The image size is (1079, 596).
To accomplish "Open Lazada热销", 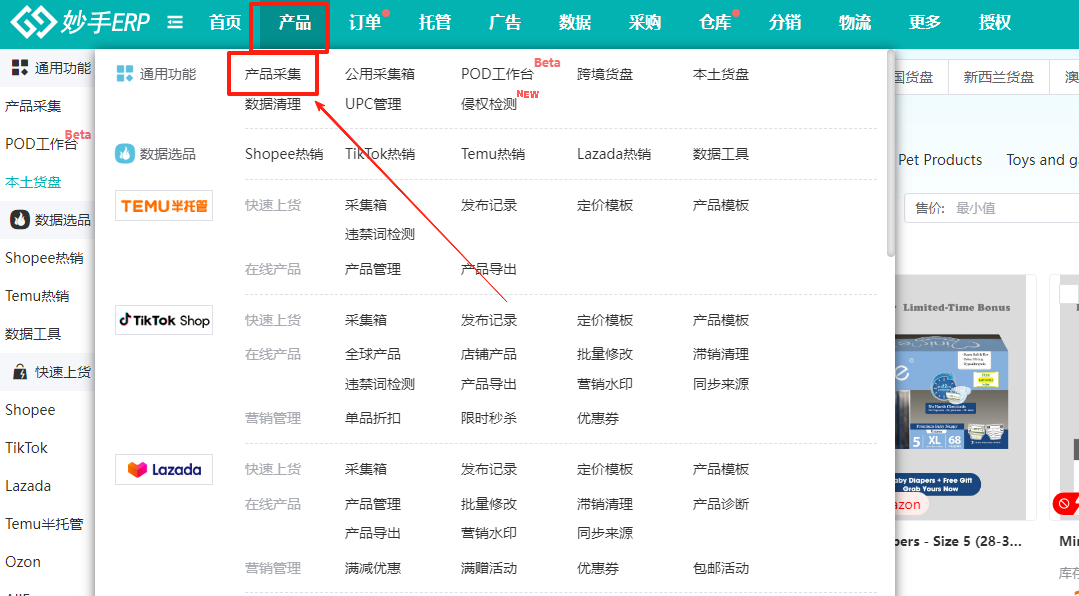I will pos(614,153).
